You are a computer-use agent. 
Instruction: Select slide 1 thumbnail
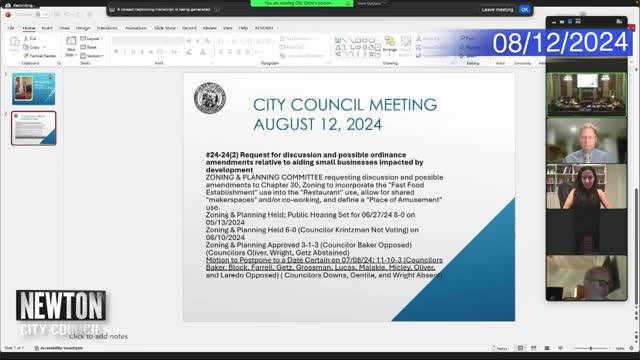click(x=33, y=89)
